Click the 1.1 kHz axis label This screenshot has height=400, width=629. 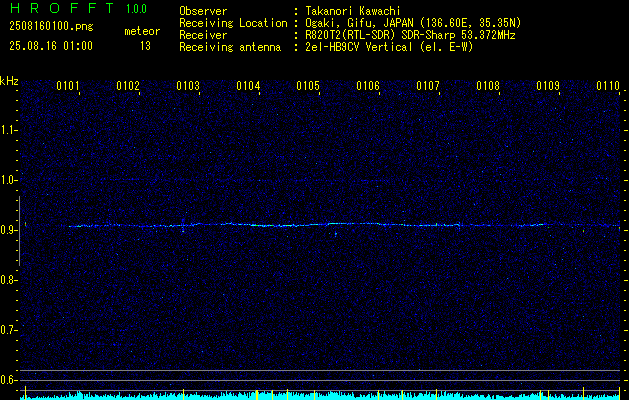[7, 130]
